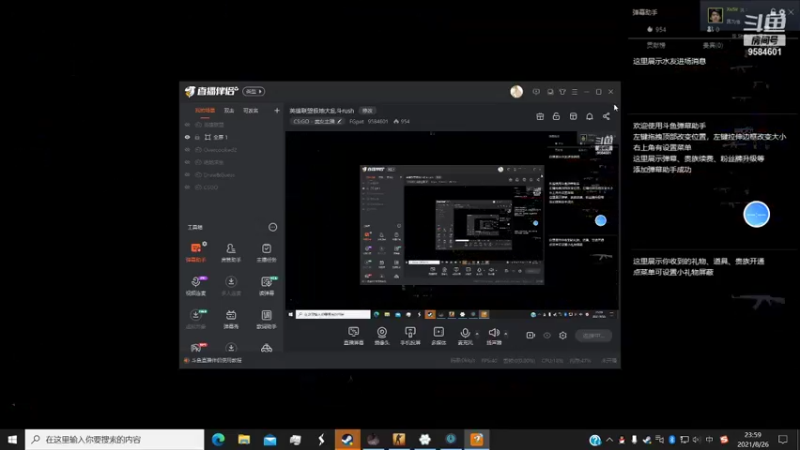The image size is (800, 450).
Task: Open the download tool with green badge in third row
Action: (196, 319)
